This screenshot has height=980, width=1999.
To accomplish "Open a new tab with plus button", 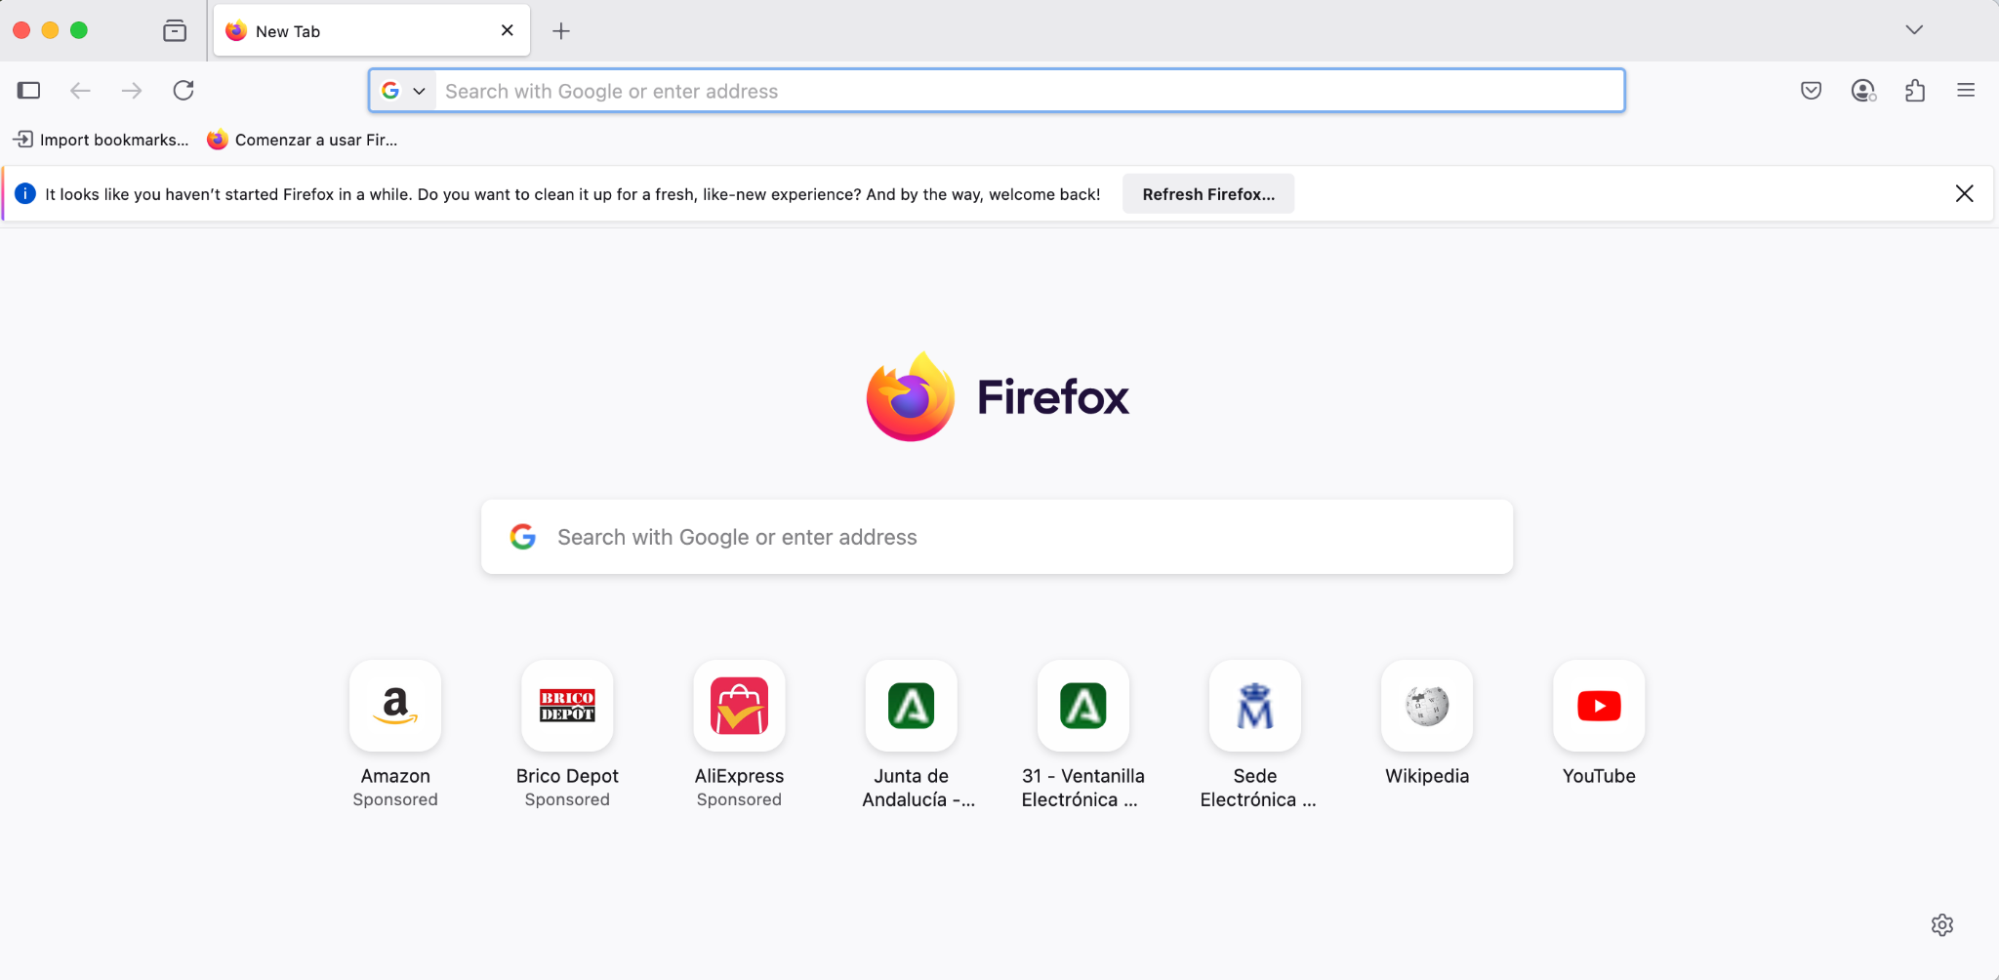I will 561,31.
